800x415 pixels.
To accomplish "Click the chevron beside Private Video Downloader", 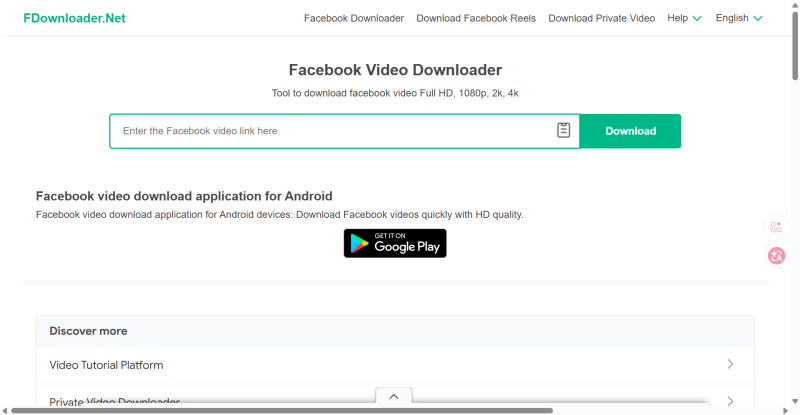I will point(730,401).
